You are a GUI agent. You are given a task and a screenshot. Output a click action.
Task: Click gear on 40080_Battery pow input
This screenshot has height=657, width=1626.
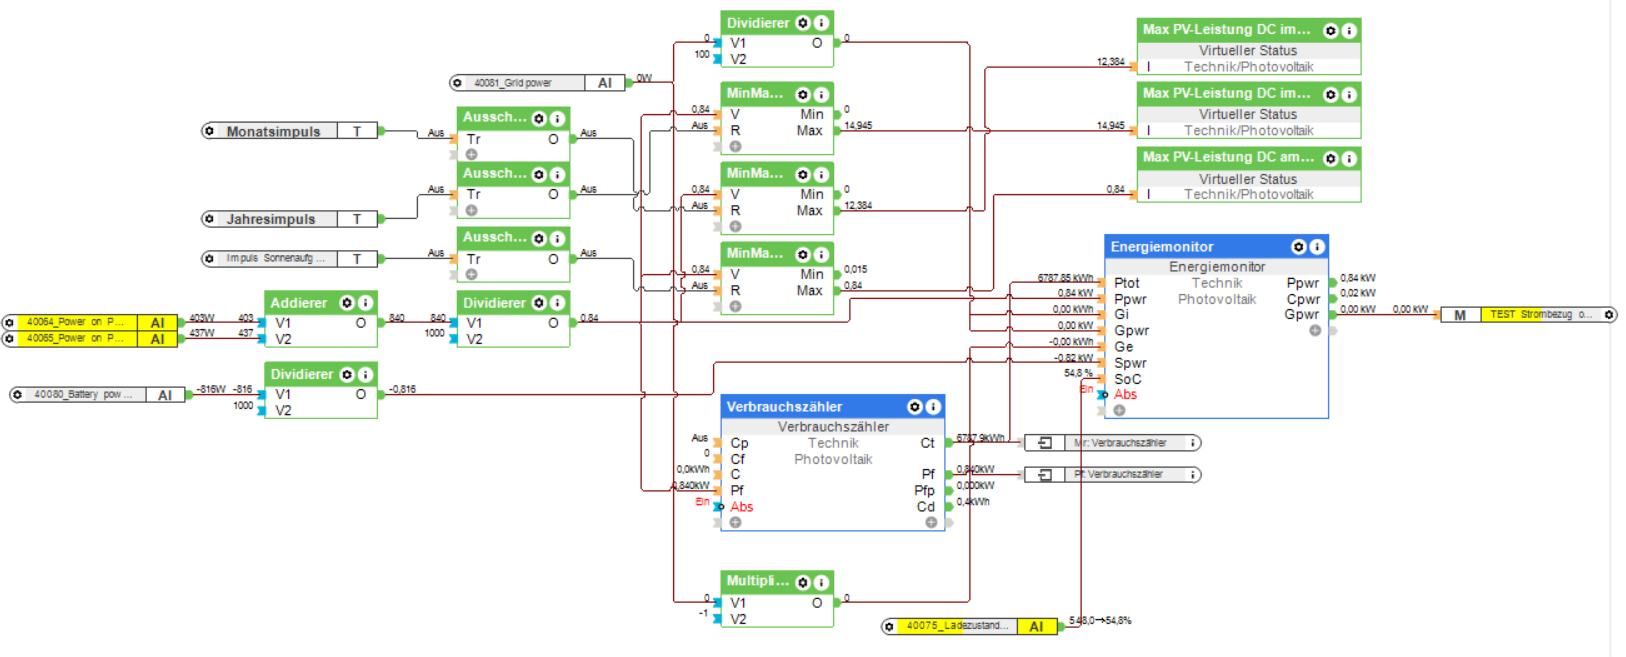pos(17,395)
